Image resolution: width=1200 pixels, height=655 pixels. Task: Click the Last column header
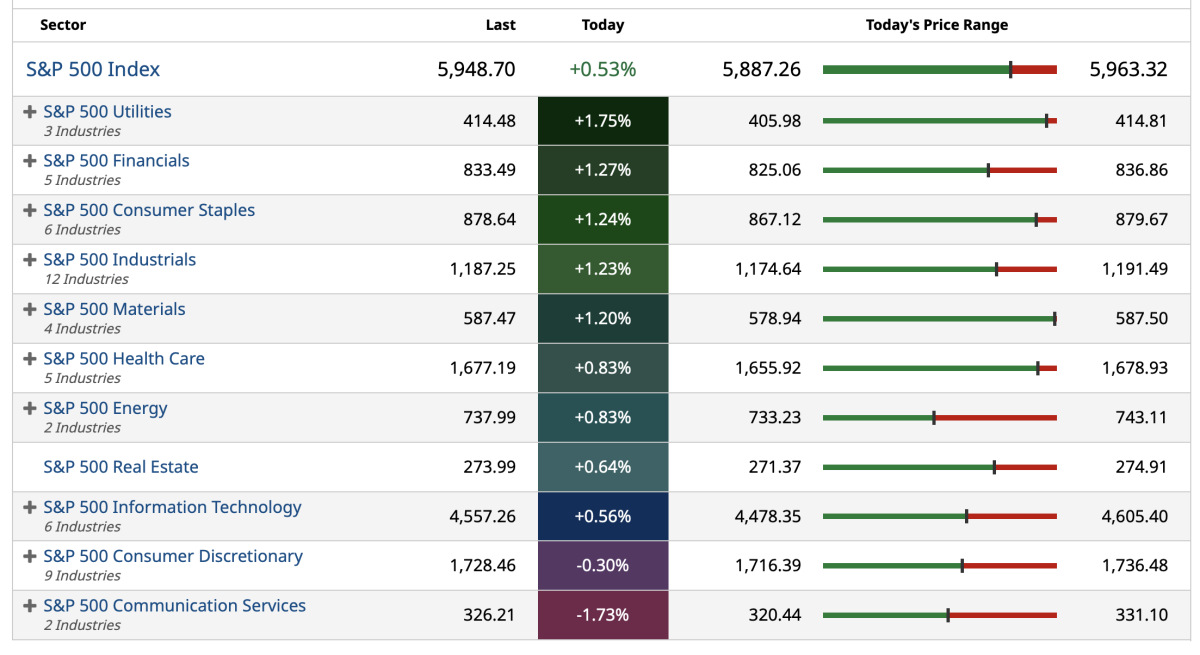pos(500,25)
